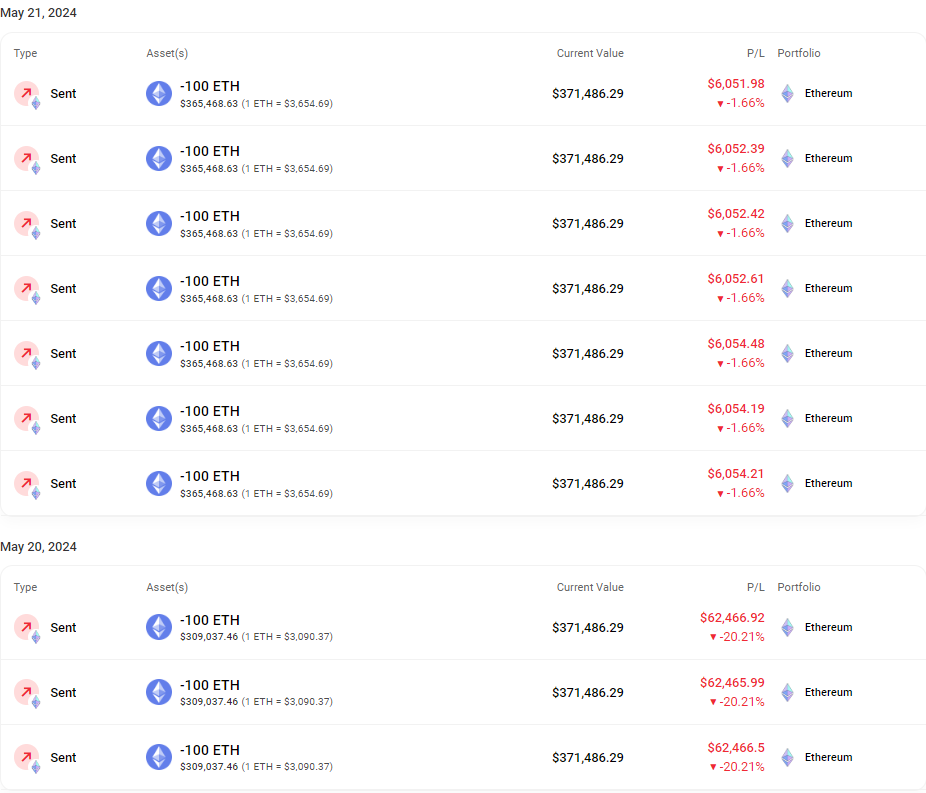Click the ETH coin icon in the $62,465.99 P/L row
The width and height of the screenshot is (926, 793).
tap(159, 692)
